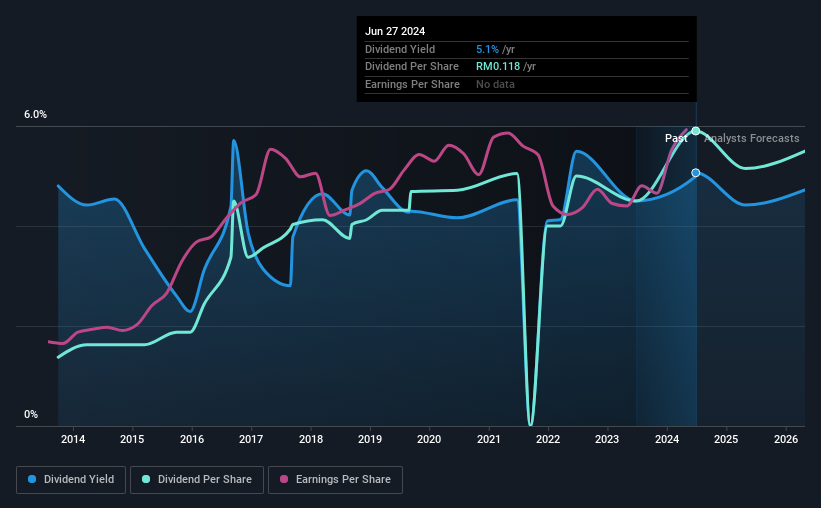Click the Past label on chart
821x508 pixels.
(x=676, y=138)
